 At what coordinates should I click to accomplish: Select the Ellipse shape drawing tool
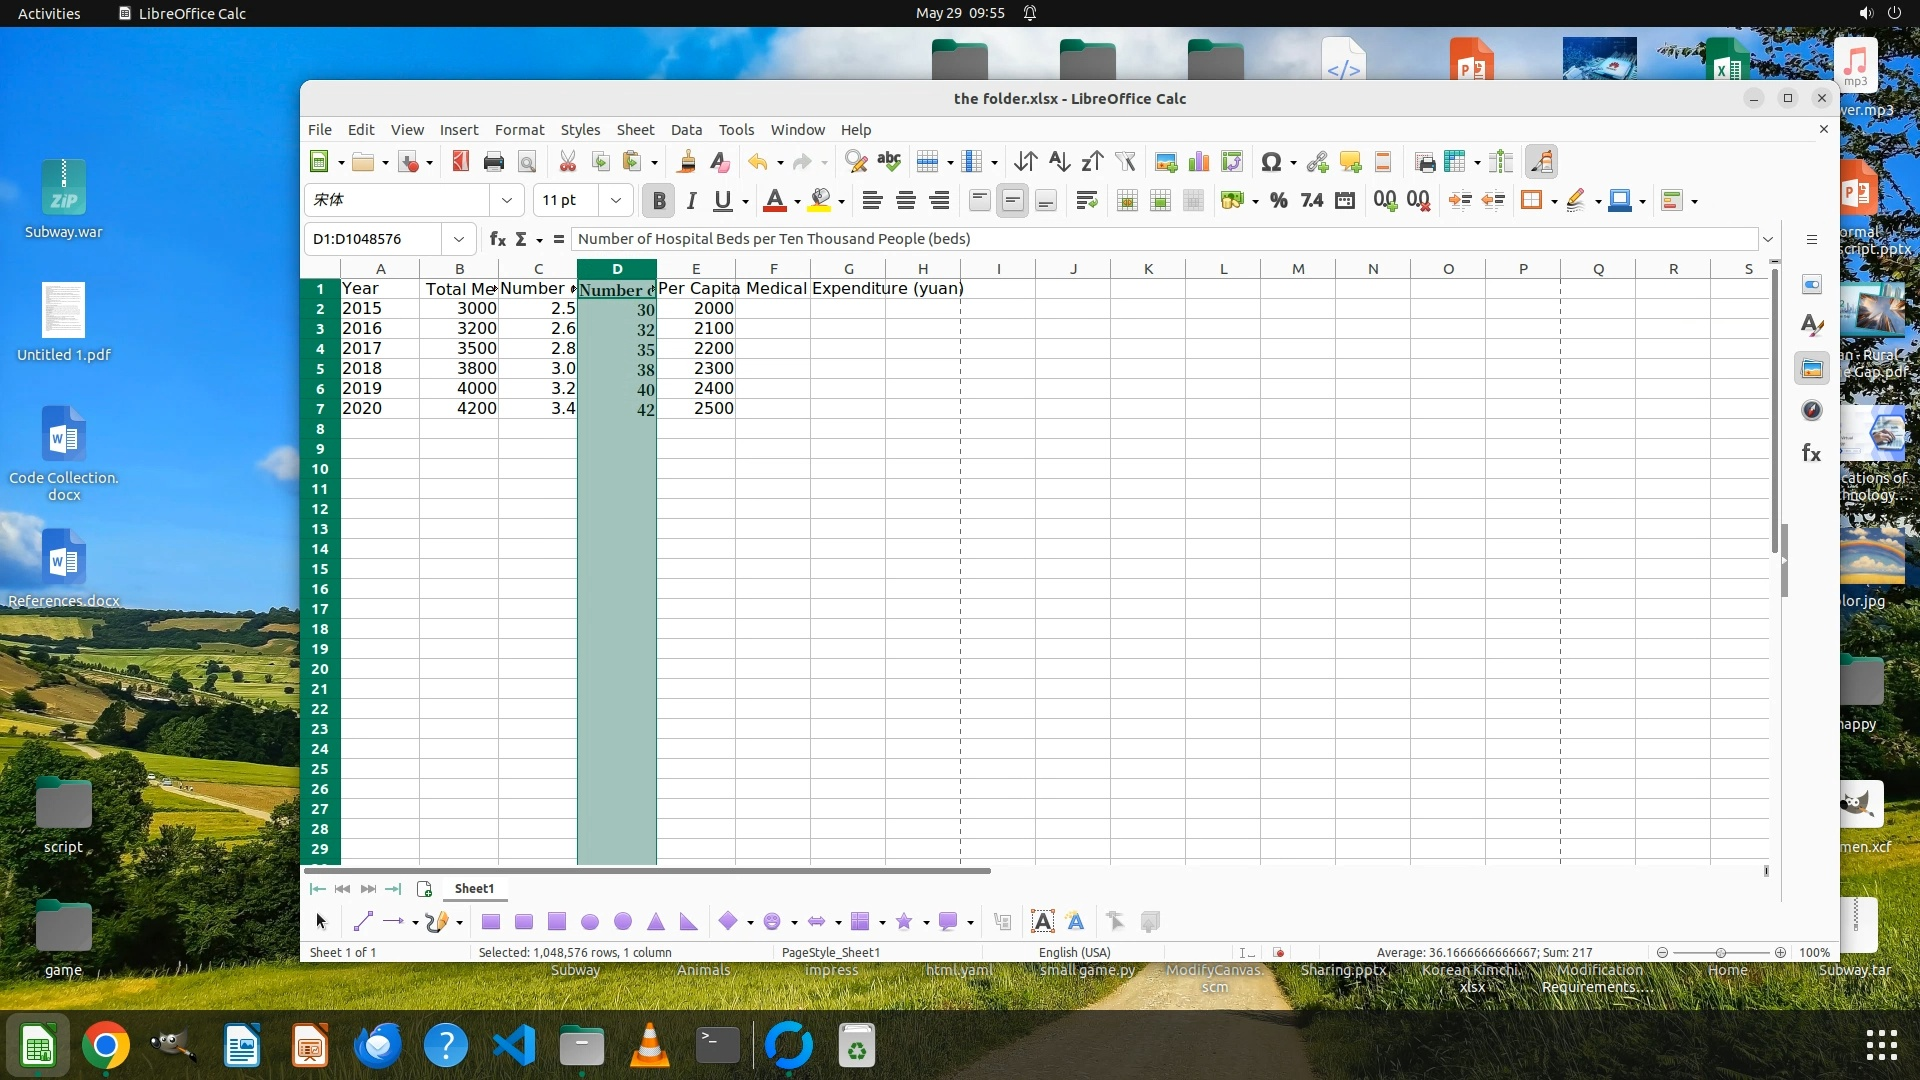[x=590, y=922]
